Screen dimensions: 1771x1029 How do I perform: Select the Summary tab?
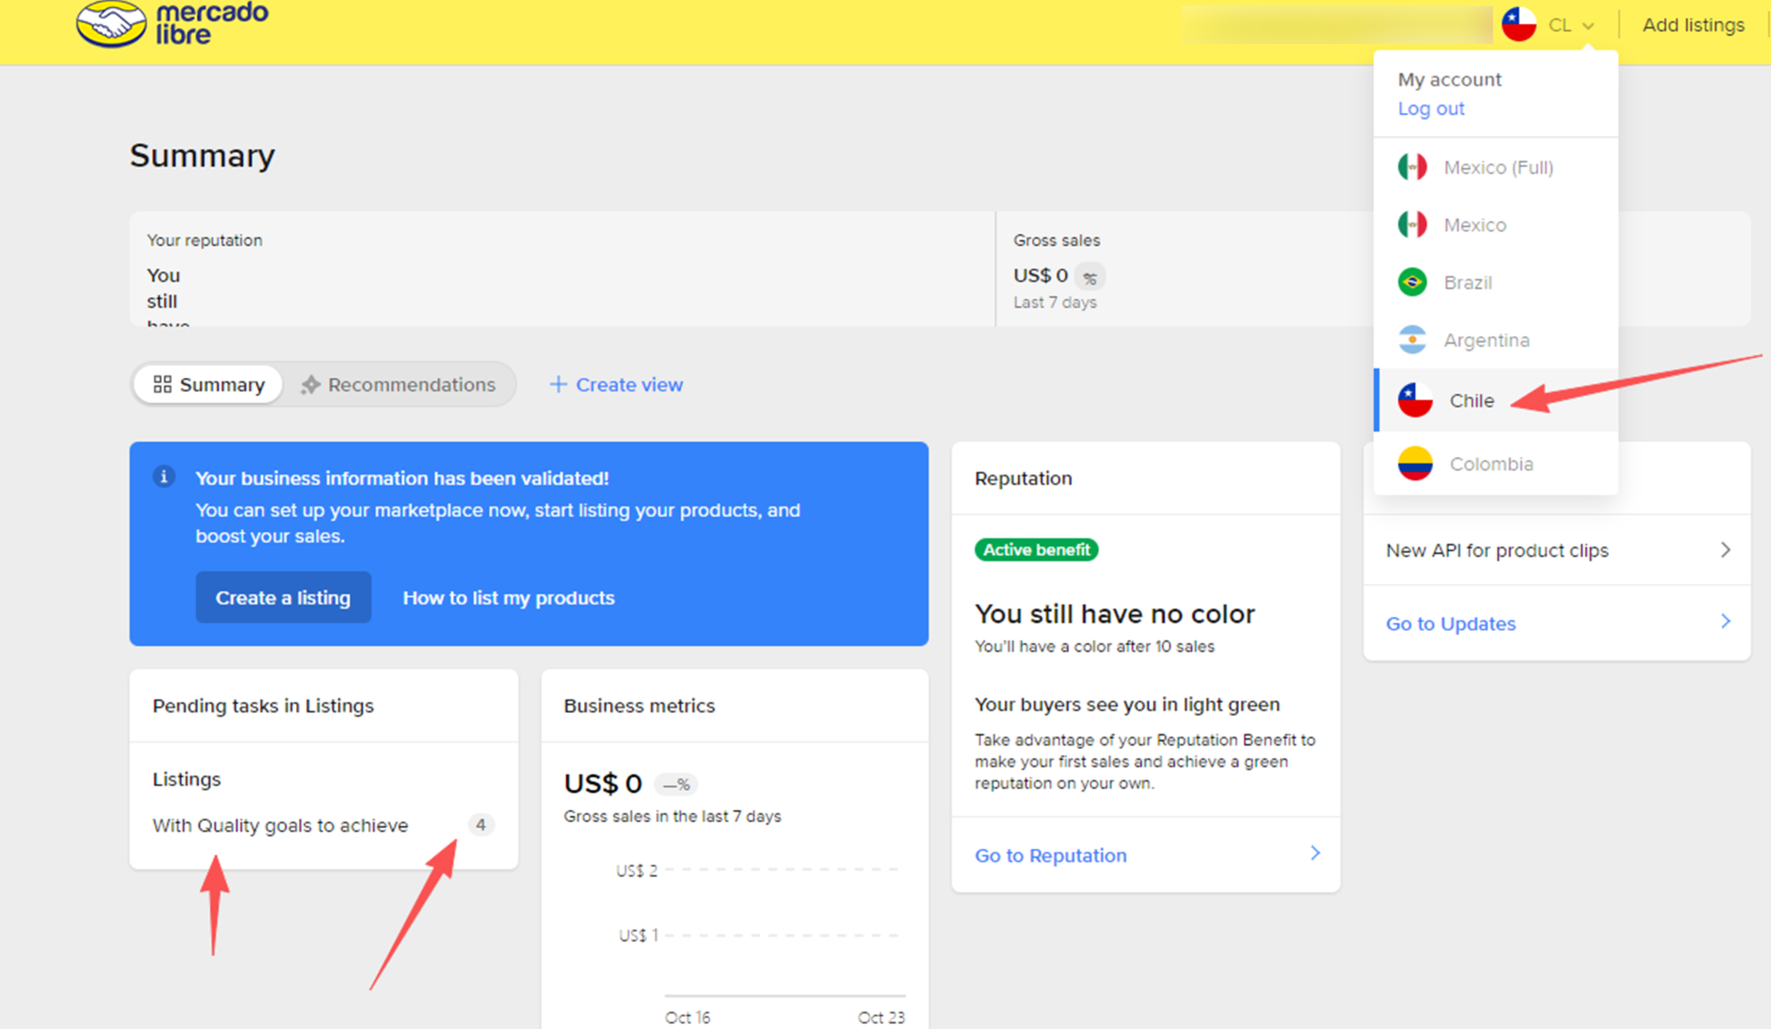tap(209, 384)
